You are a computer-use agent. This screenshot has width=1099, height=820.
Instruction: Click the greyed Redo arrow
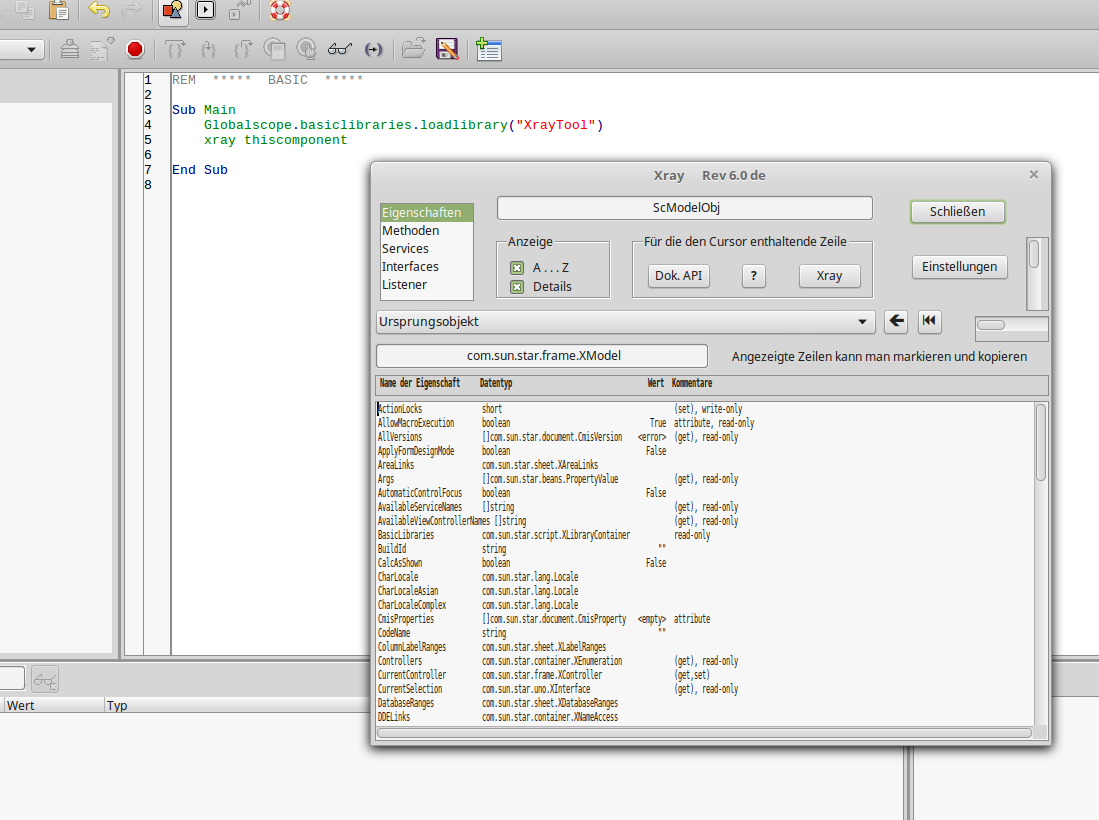(131, 10)
